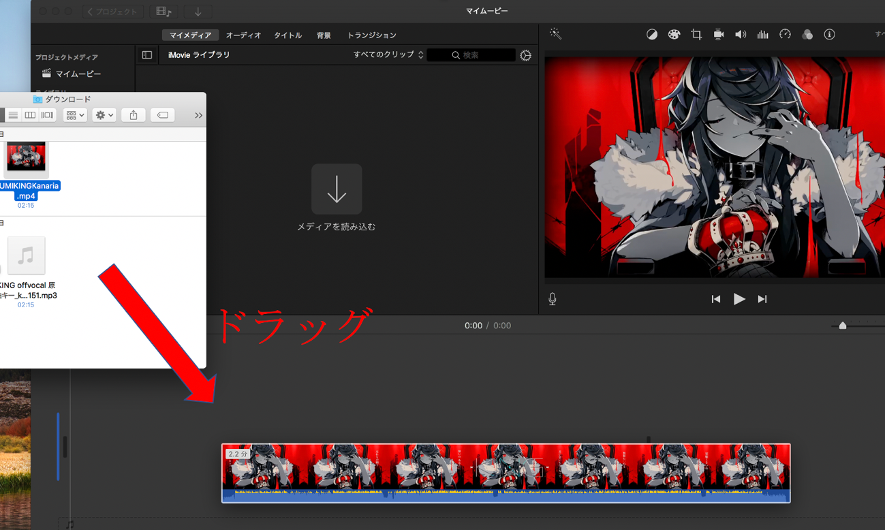
Task: Switch to マイメディア tab
Action: click(x=190, y=35)
